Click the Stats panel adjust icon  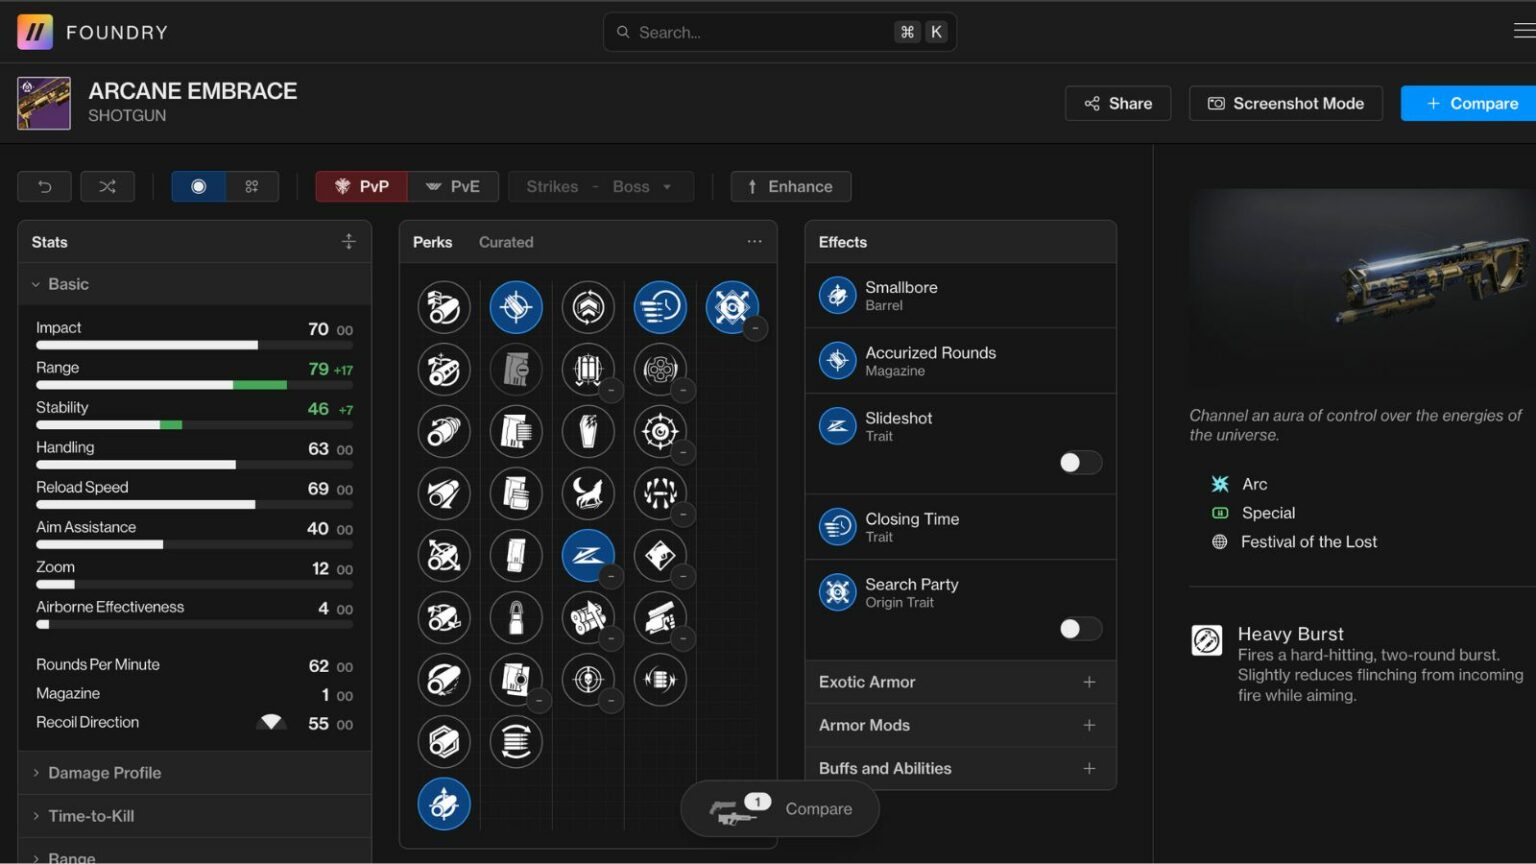coord(348,242)
